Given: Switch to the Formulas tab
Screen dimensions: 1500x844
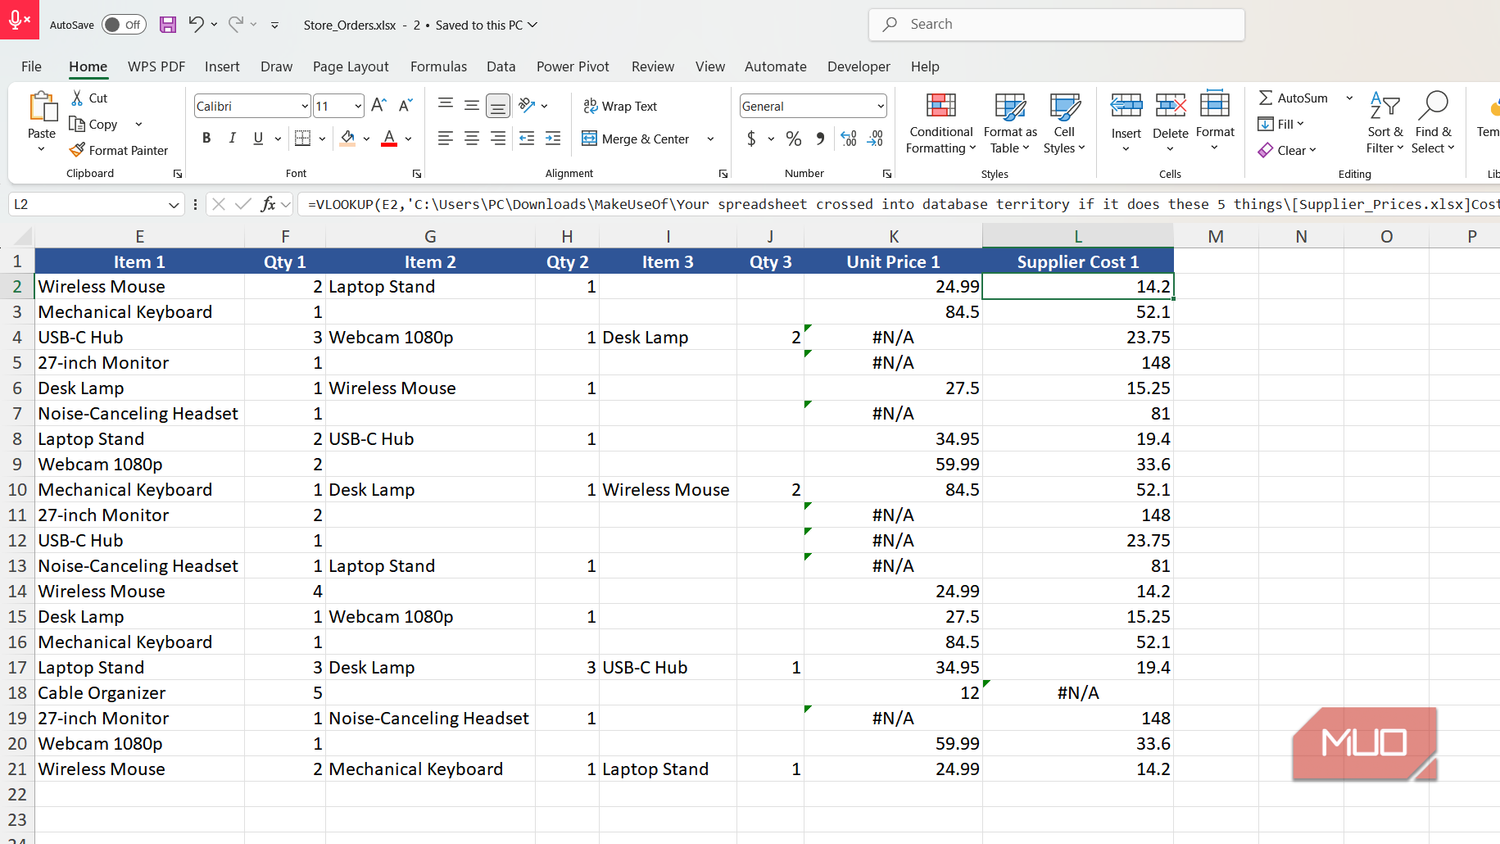Looking at the screenshot, I should tap(438, 66).
